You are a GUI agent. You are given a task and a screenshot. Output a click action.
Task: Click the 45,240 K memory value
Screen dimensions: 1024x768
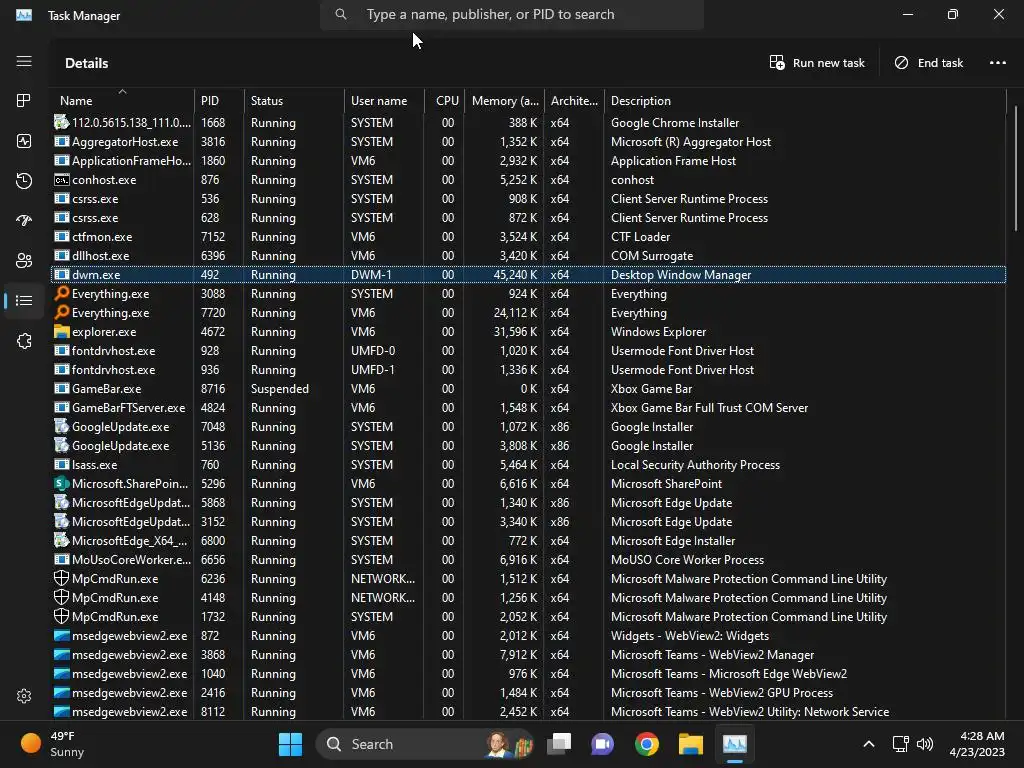[x=515, y=275]
